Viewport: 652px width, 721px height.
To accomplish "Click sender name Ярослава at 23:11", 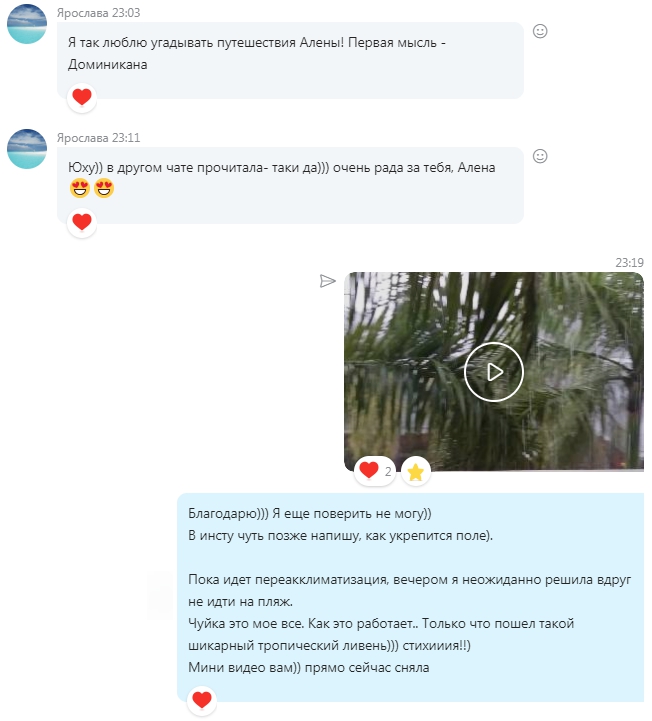I will pos(83,138).
